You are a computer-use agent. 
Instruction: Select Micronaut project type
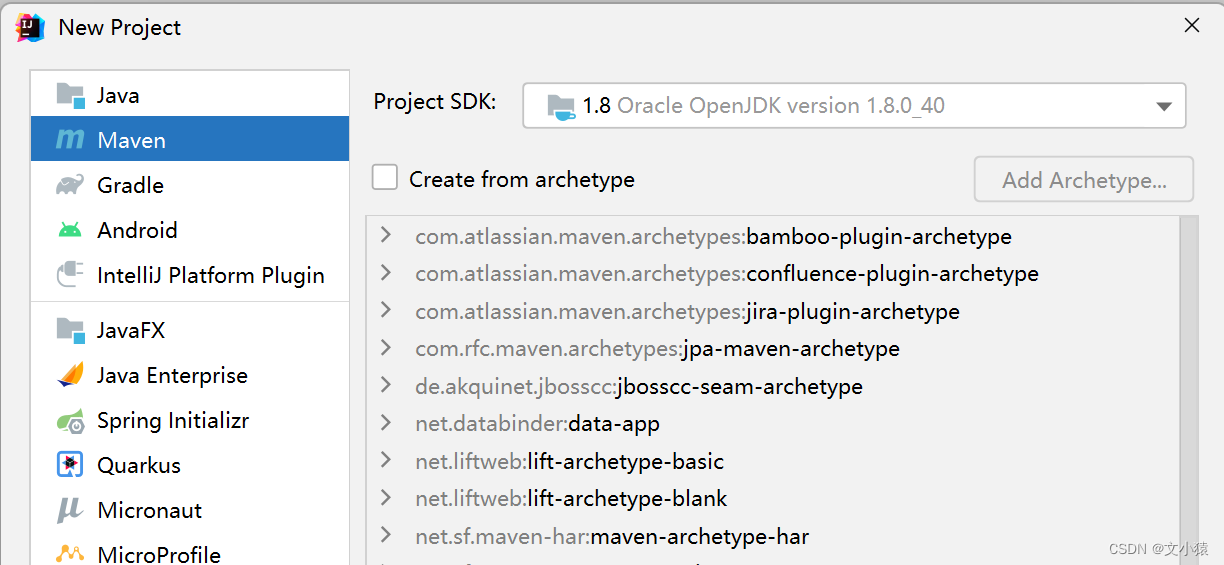click(x=190, y=510)
